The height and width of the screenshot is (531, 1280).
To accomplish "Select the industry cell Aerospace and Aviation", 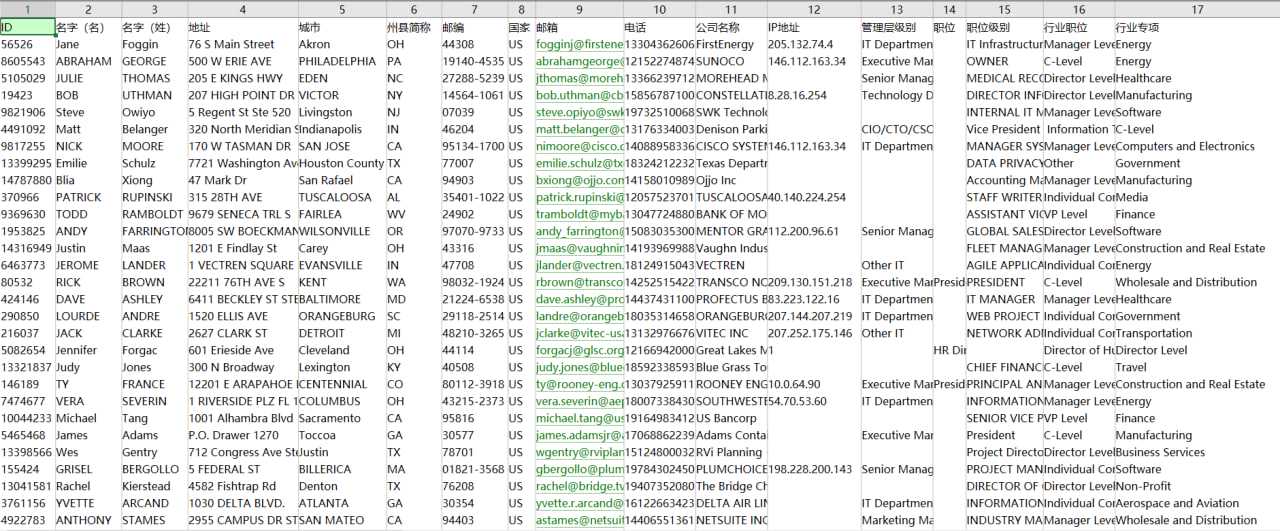I will (x=1197, y=503).
